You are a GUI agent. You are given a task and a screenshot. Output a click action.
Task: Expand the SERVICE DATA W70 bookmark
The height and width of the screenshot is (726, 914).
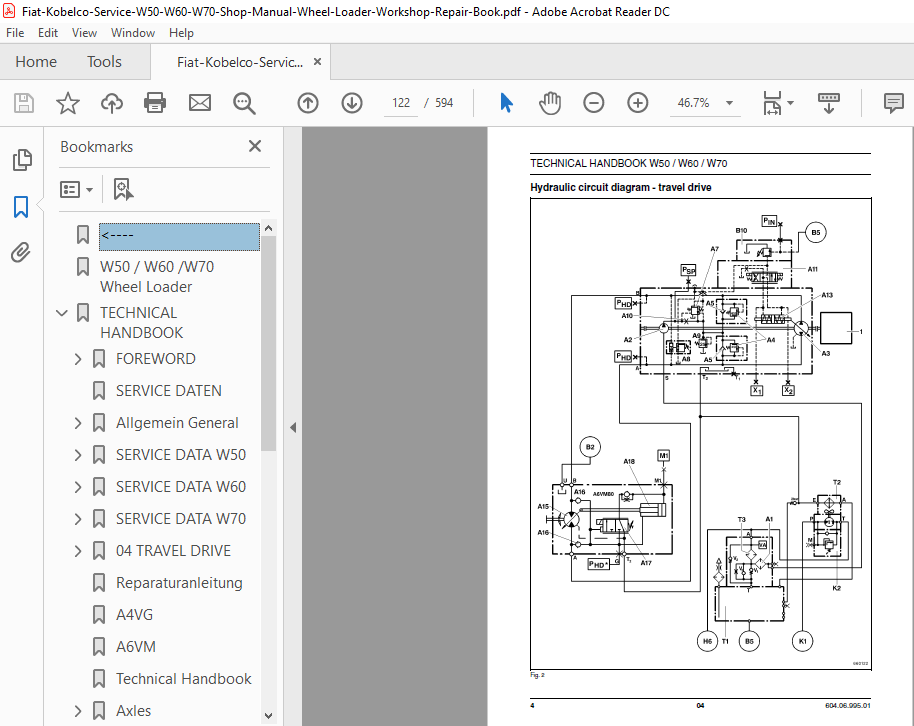point(78,520)
